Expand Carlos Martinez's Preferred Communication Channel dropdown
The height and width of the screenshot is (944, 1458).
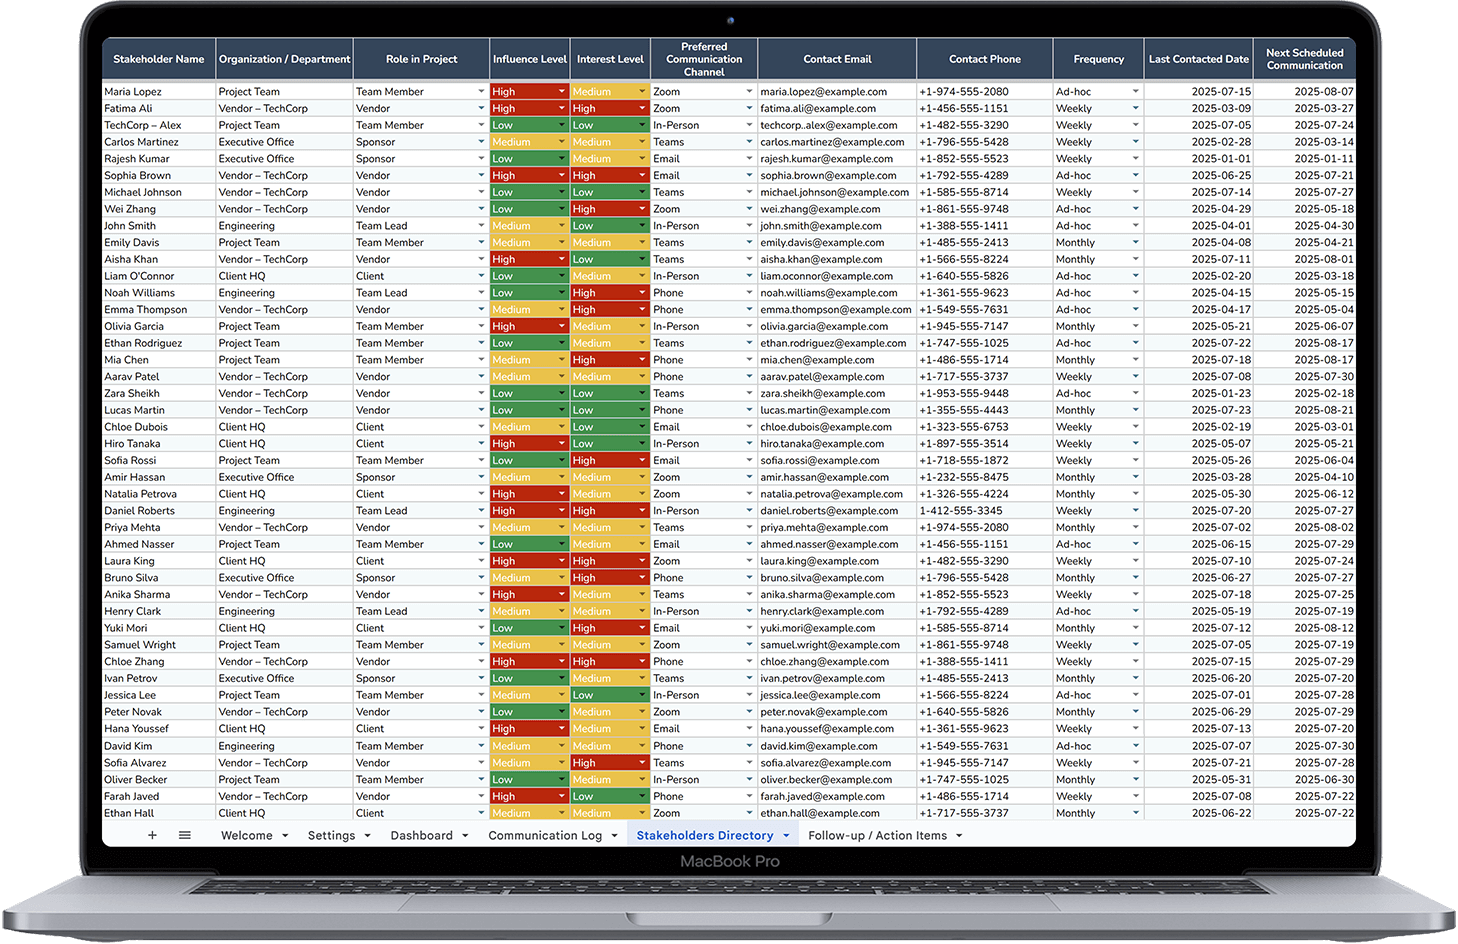(749, 142)
